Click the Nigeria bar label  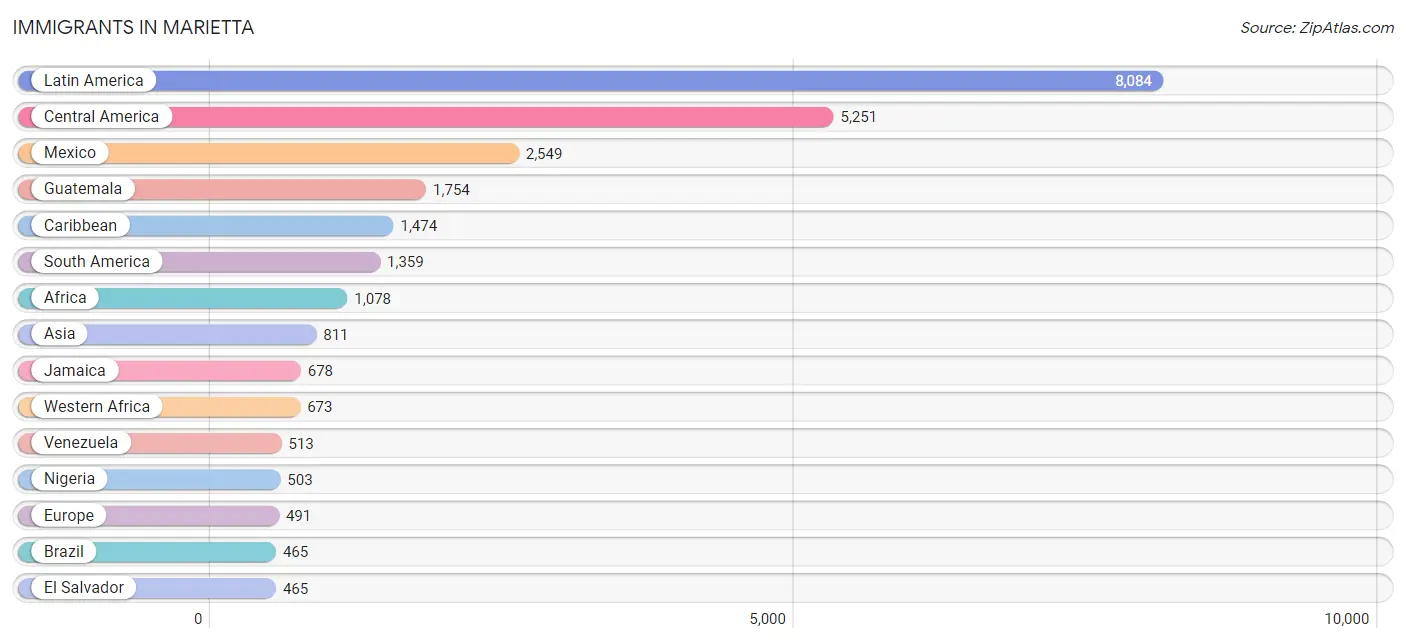(x=69, y=479)
